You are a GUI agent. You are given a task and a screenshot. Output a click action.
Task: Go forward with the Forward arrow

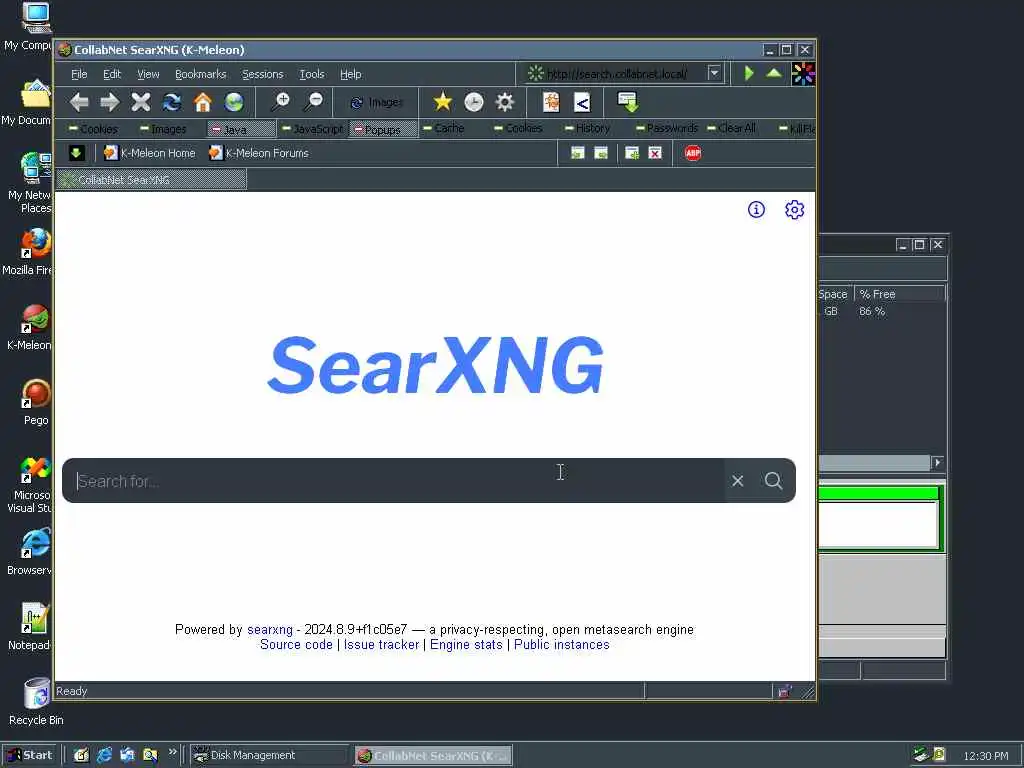click(x=110, y=102)
